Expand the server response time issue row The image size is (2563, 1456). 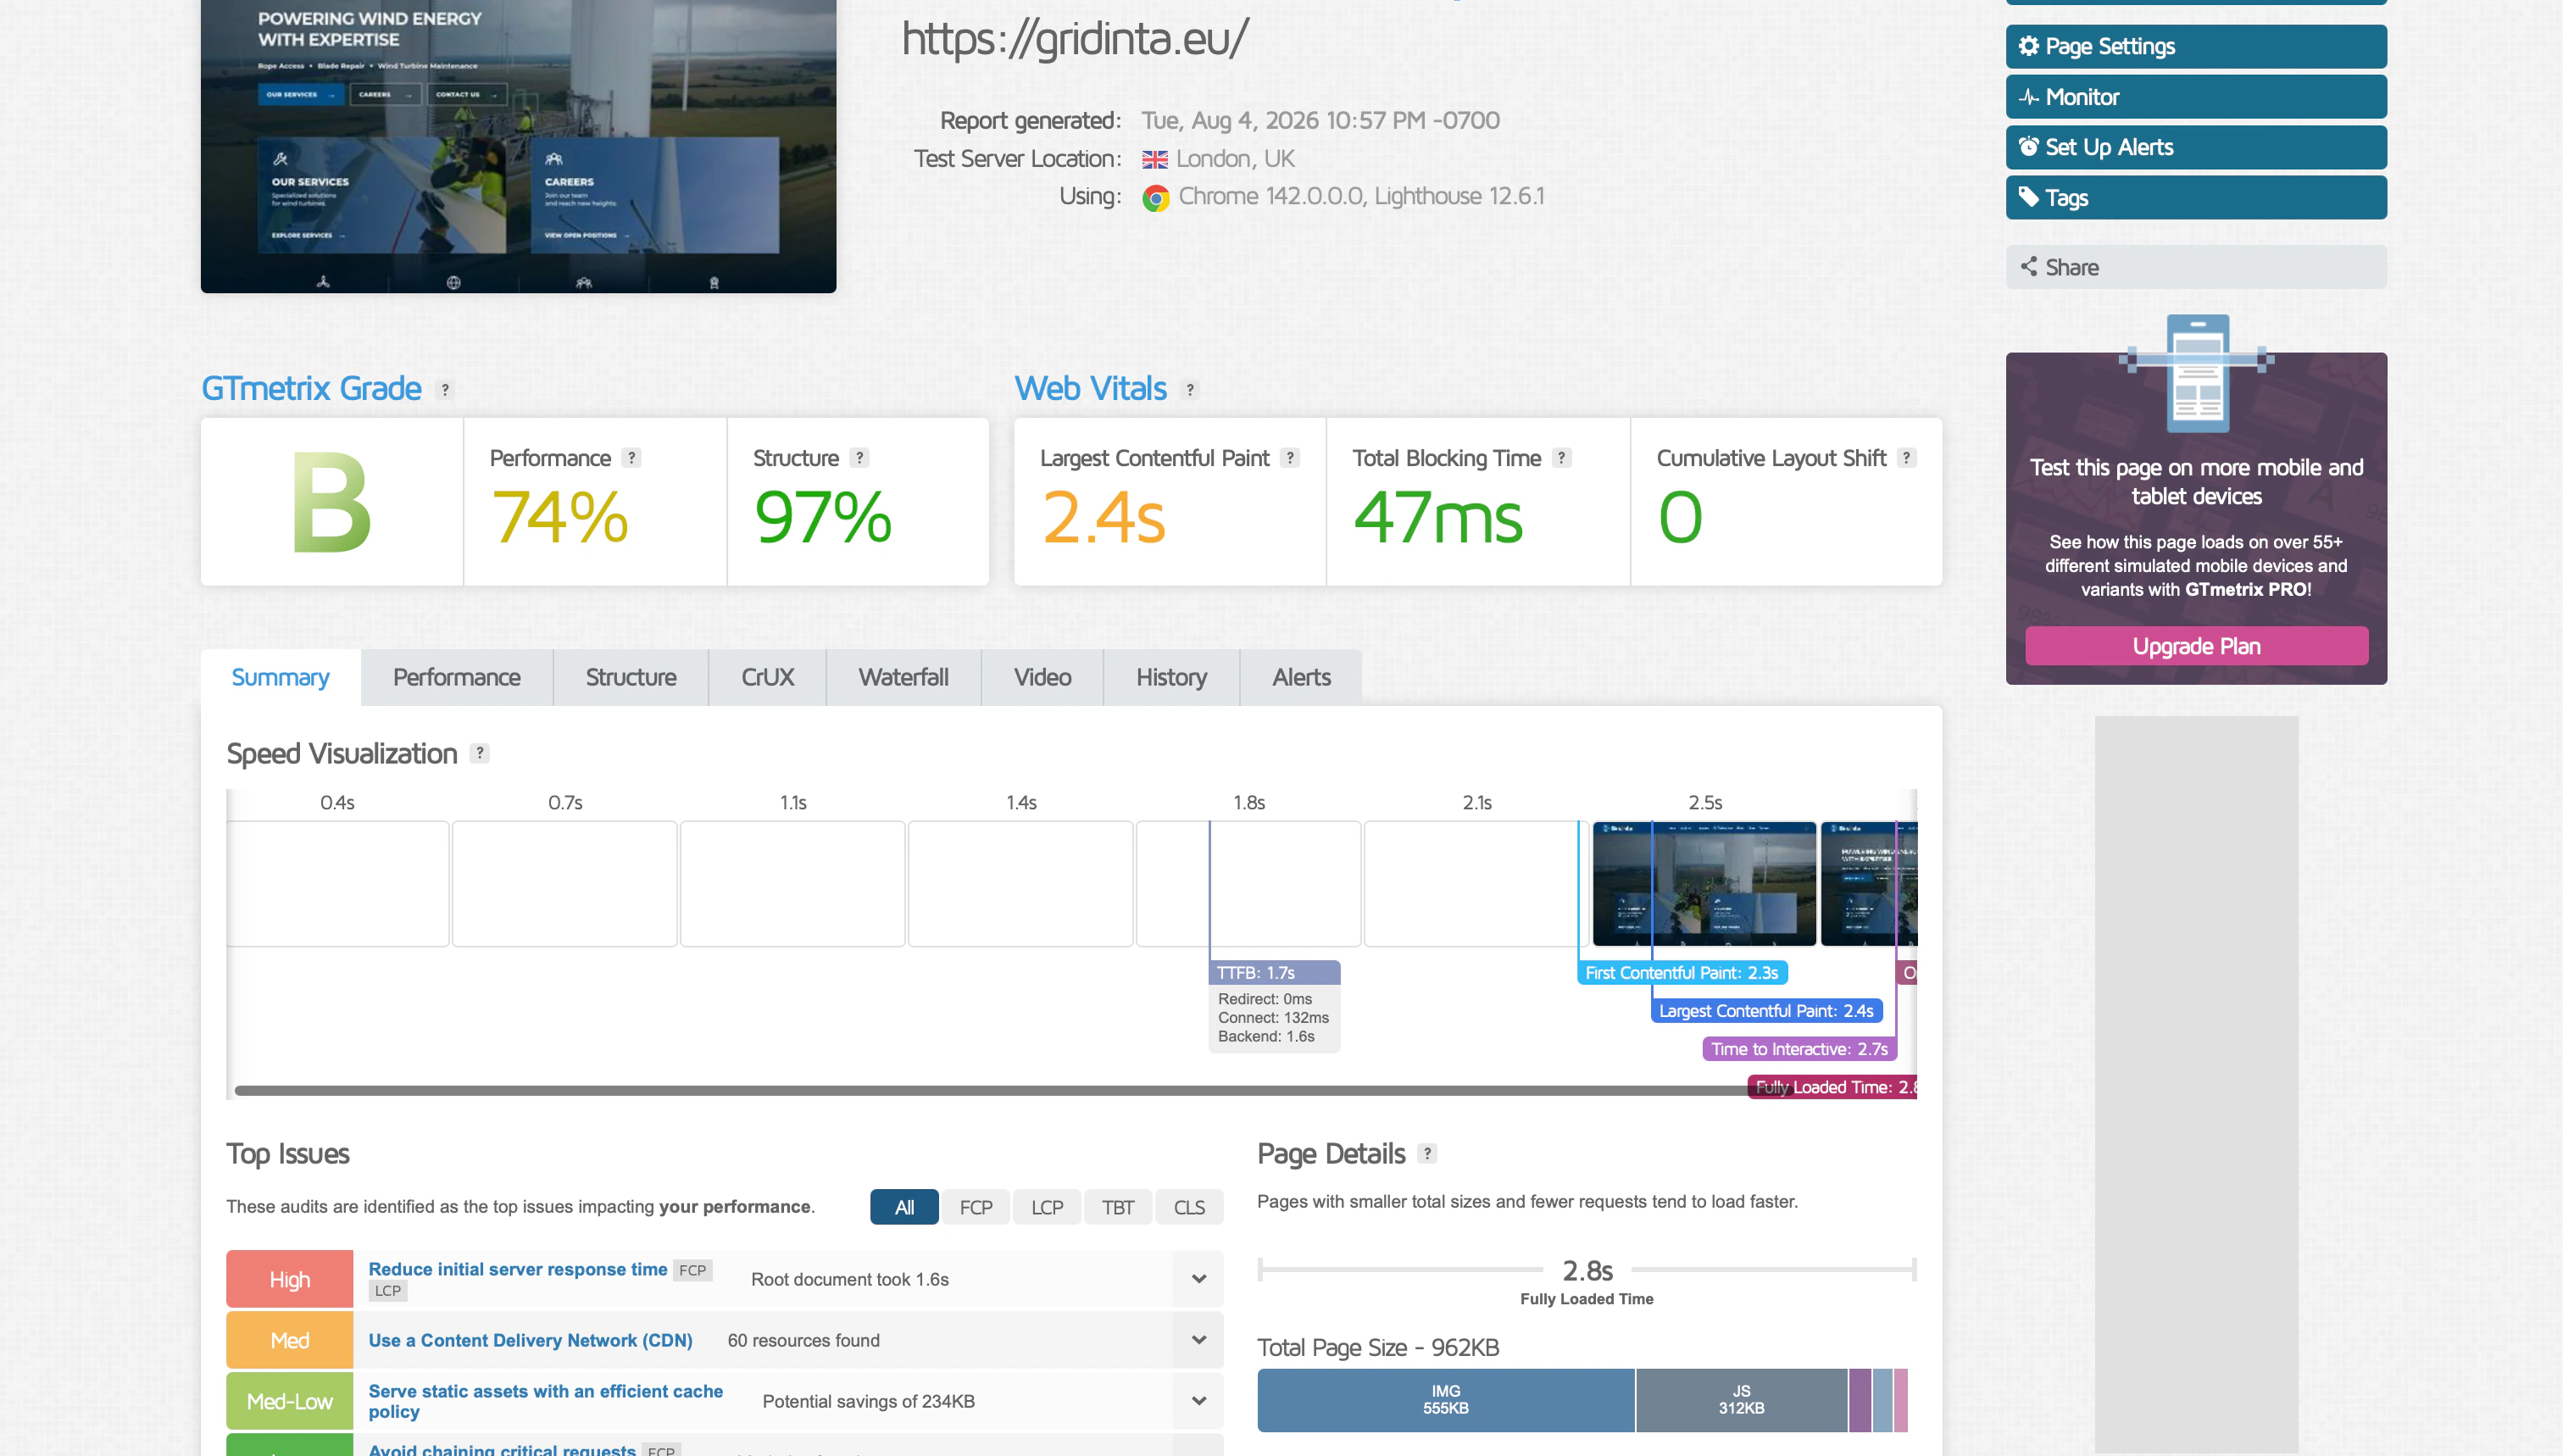coord(1198,1279)
